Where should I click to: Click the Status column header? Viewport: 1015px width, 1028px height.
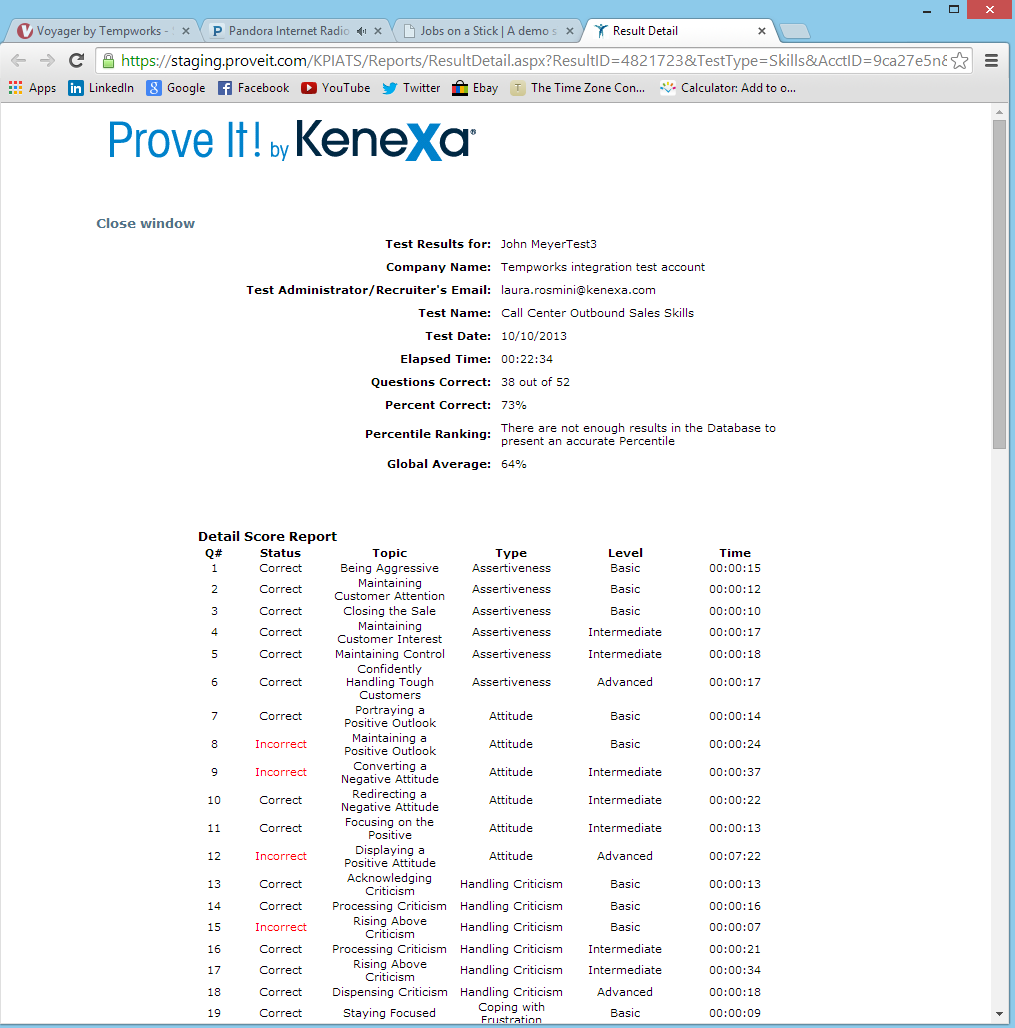(280, 553)
